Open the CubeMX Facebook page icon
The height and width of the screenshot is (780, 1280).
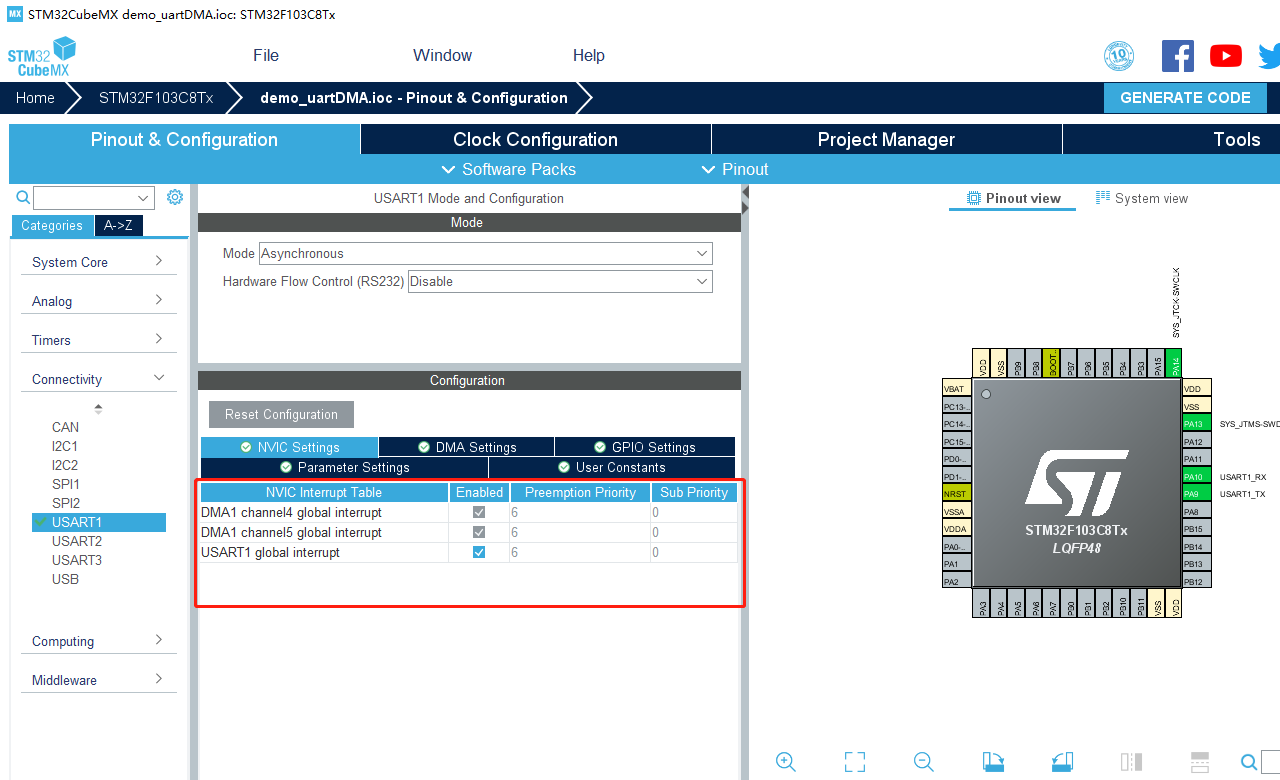click(x=1177, y=56)
